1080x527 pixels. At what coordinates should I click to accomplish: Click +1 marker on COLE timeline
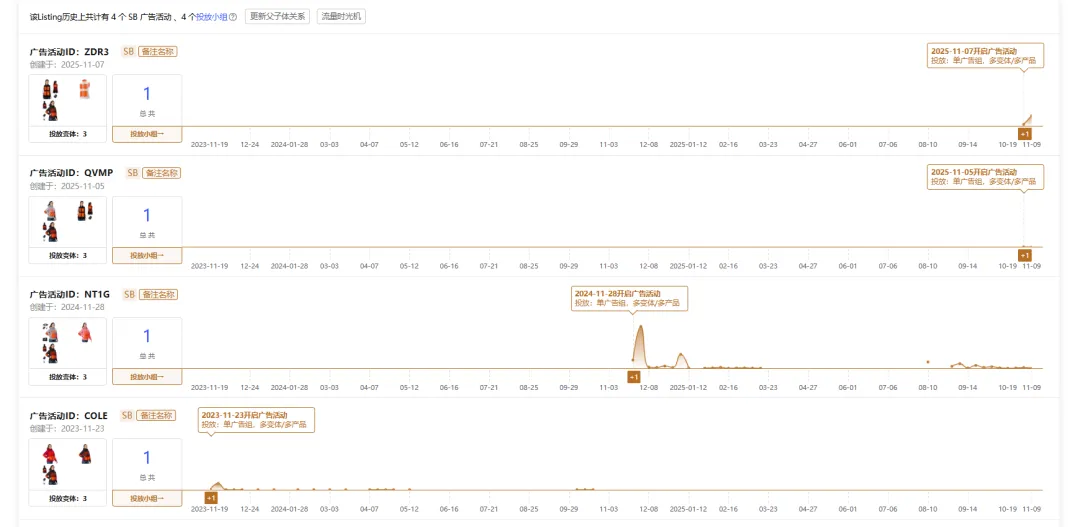click(x=211, y=498)
